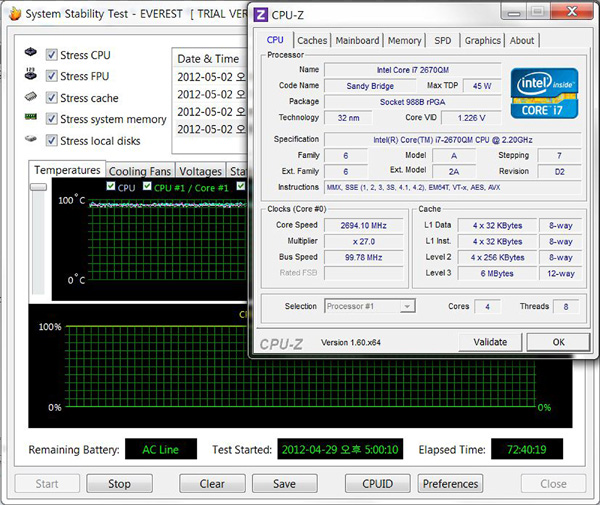Click the Specification field with i7-2670QM text

[x=453, y=140]
